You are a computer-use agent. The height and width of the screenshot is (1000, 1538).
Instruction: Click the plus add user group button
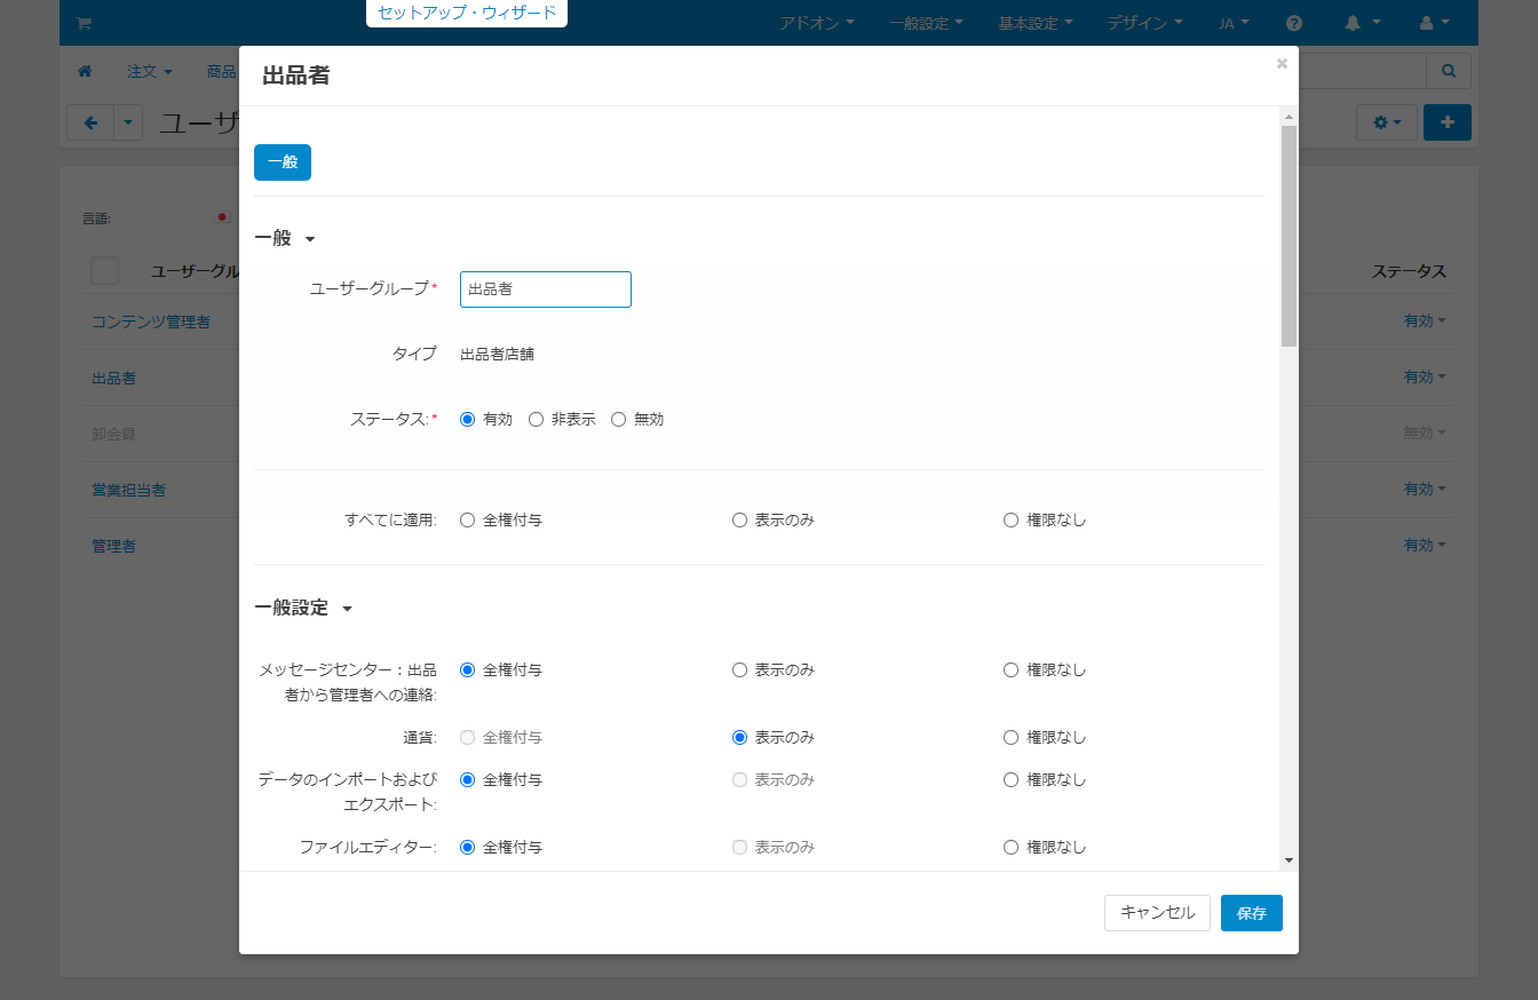click(x=1447, y=123)
